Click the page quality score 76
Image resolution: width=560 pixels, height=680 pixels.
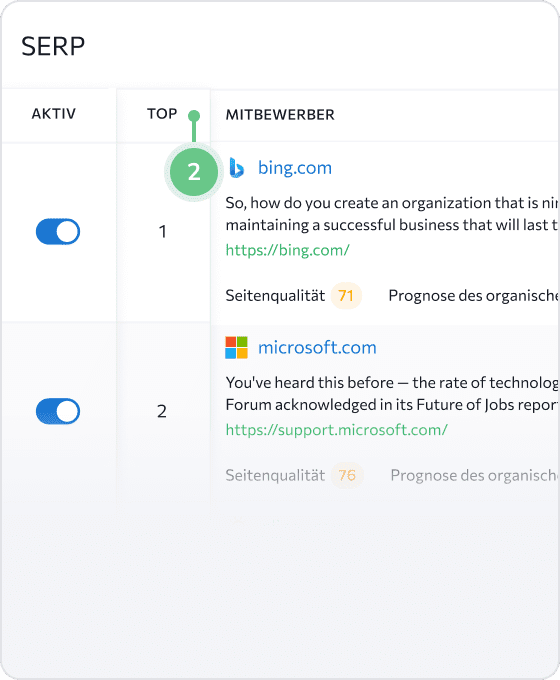click(x=347, y=475)
